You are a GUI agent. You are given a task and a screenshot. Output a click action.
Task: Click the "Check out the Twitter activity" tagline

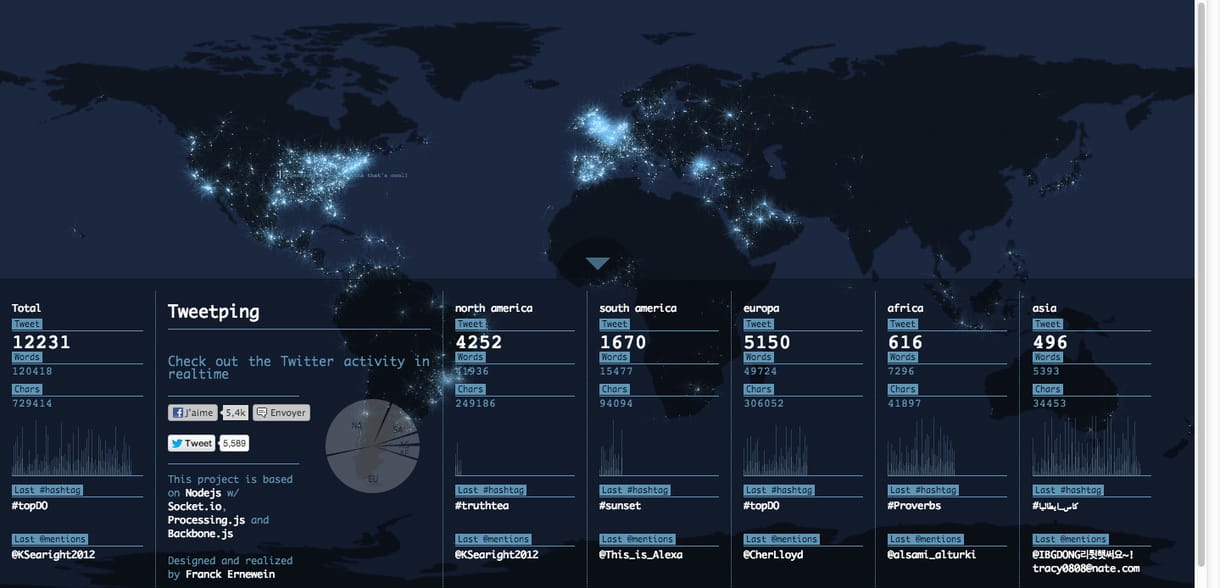(299, 367)
